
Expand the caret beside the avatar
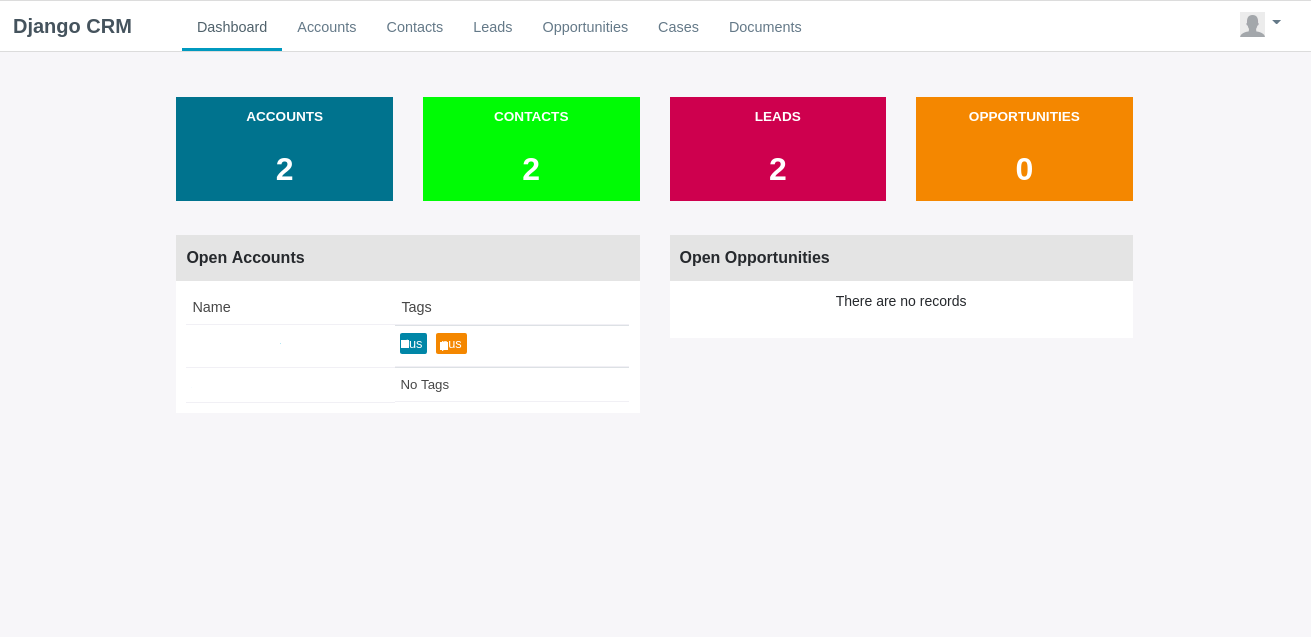[1276, 22]
